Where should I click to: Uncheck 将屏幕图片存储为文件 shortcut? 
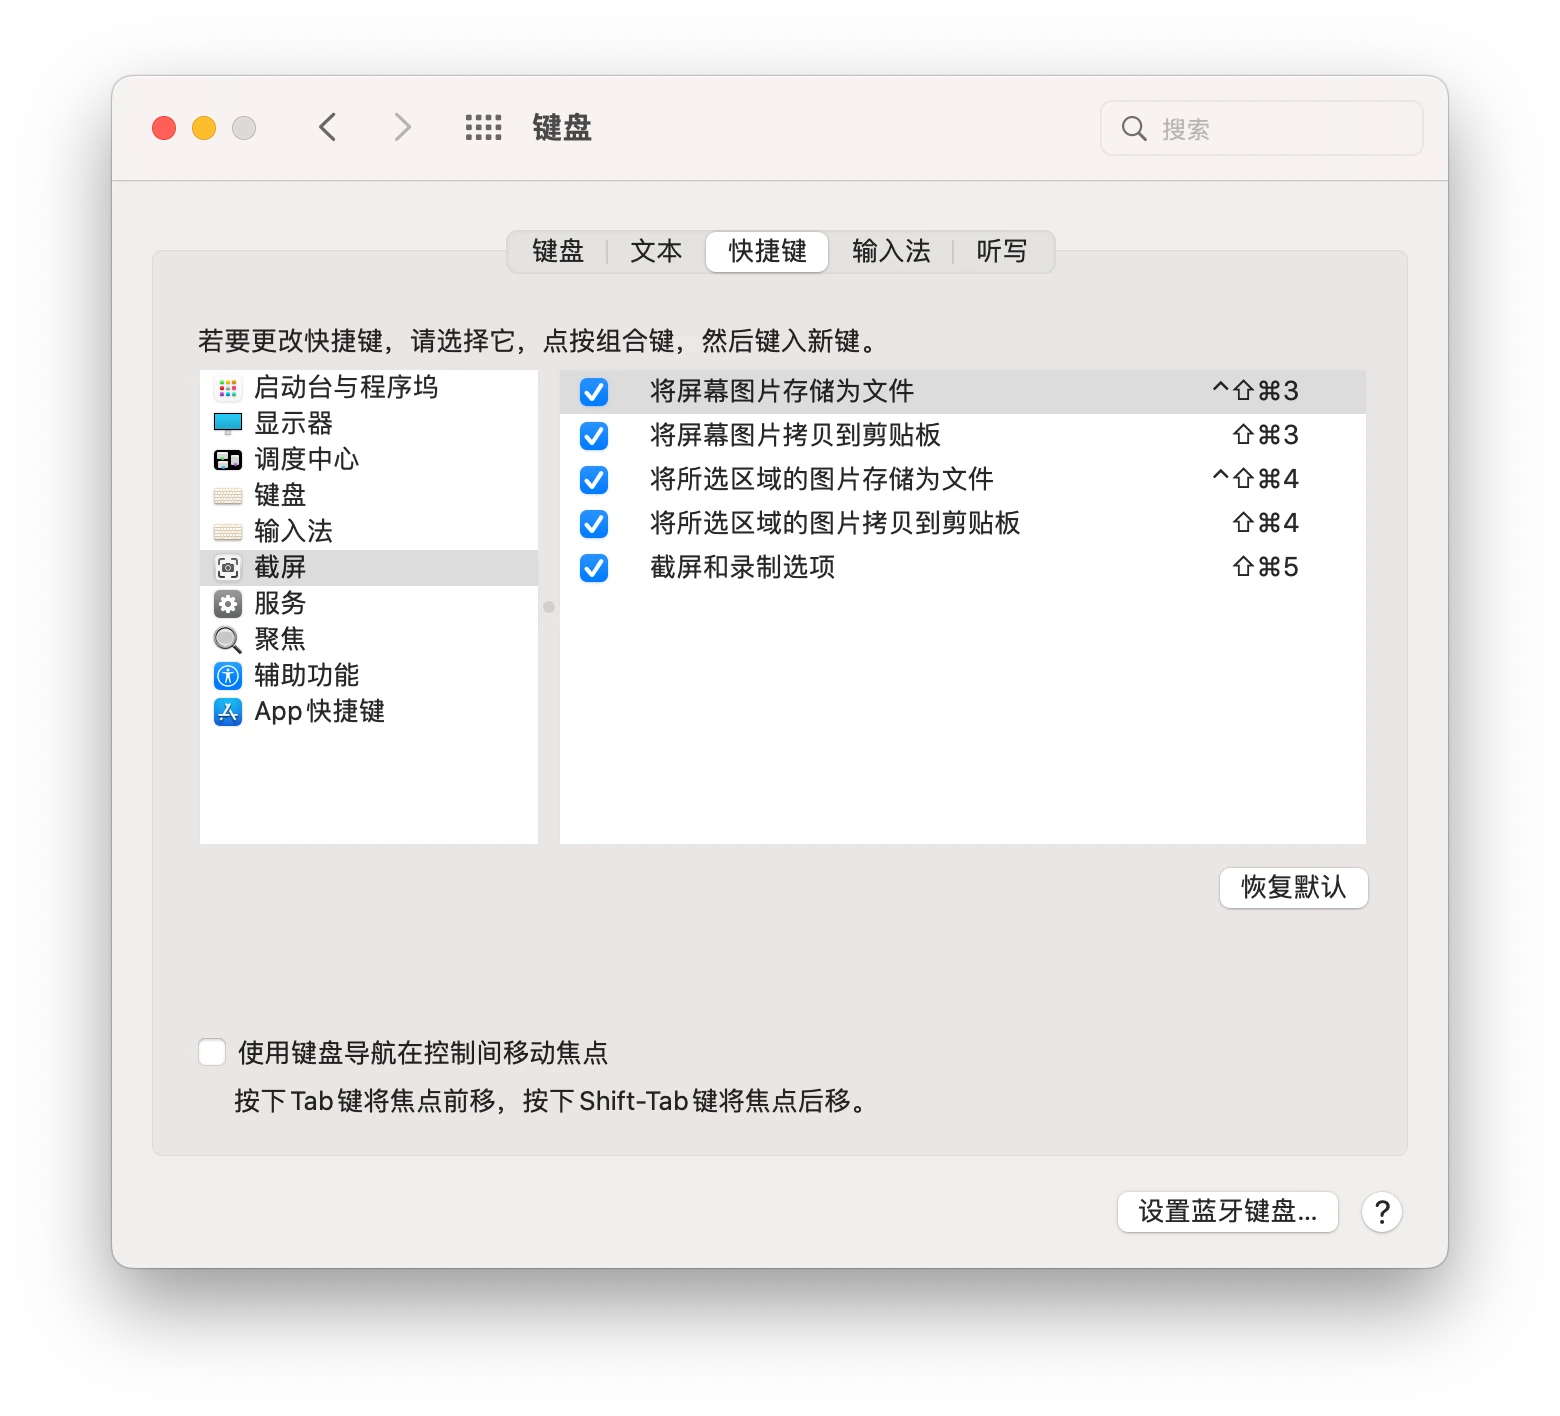[594, 392]
